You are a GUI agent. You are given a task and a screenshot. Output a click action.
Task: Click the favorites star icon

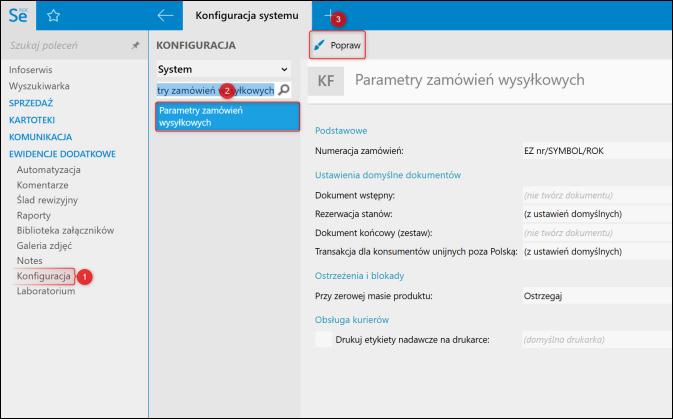point(54,16)
